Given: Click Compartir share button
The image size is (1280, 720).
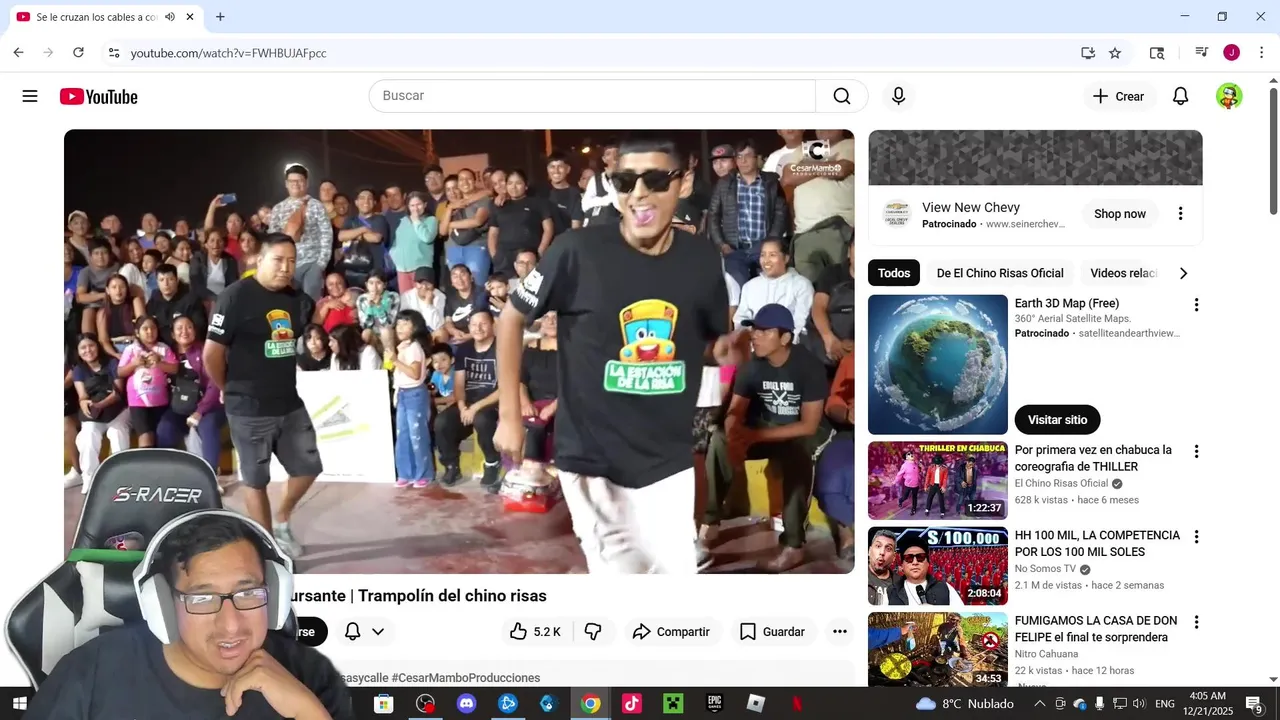Looking at the screenshot, I should click(x=671, y=631).
